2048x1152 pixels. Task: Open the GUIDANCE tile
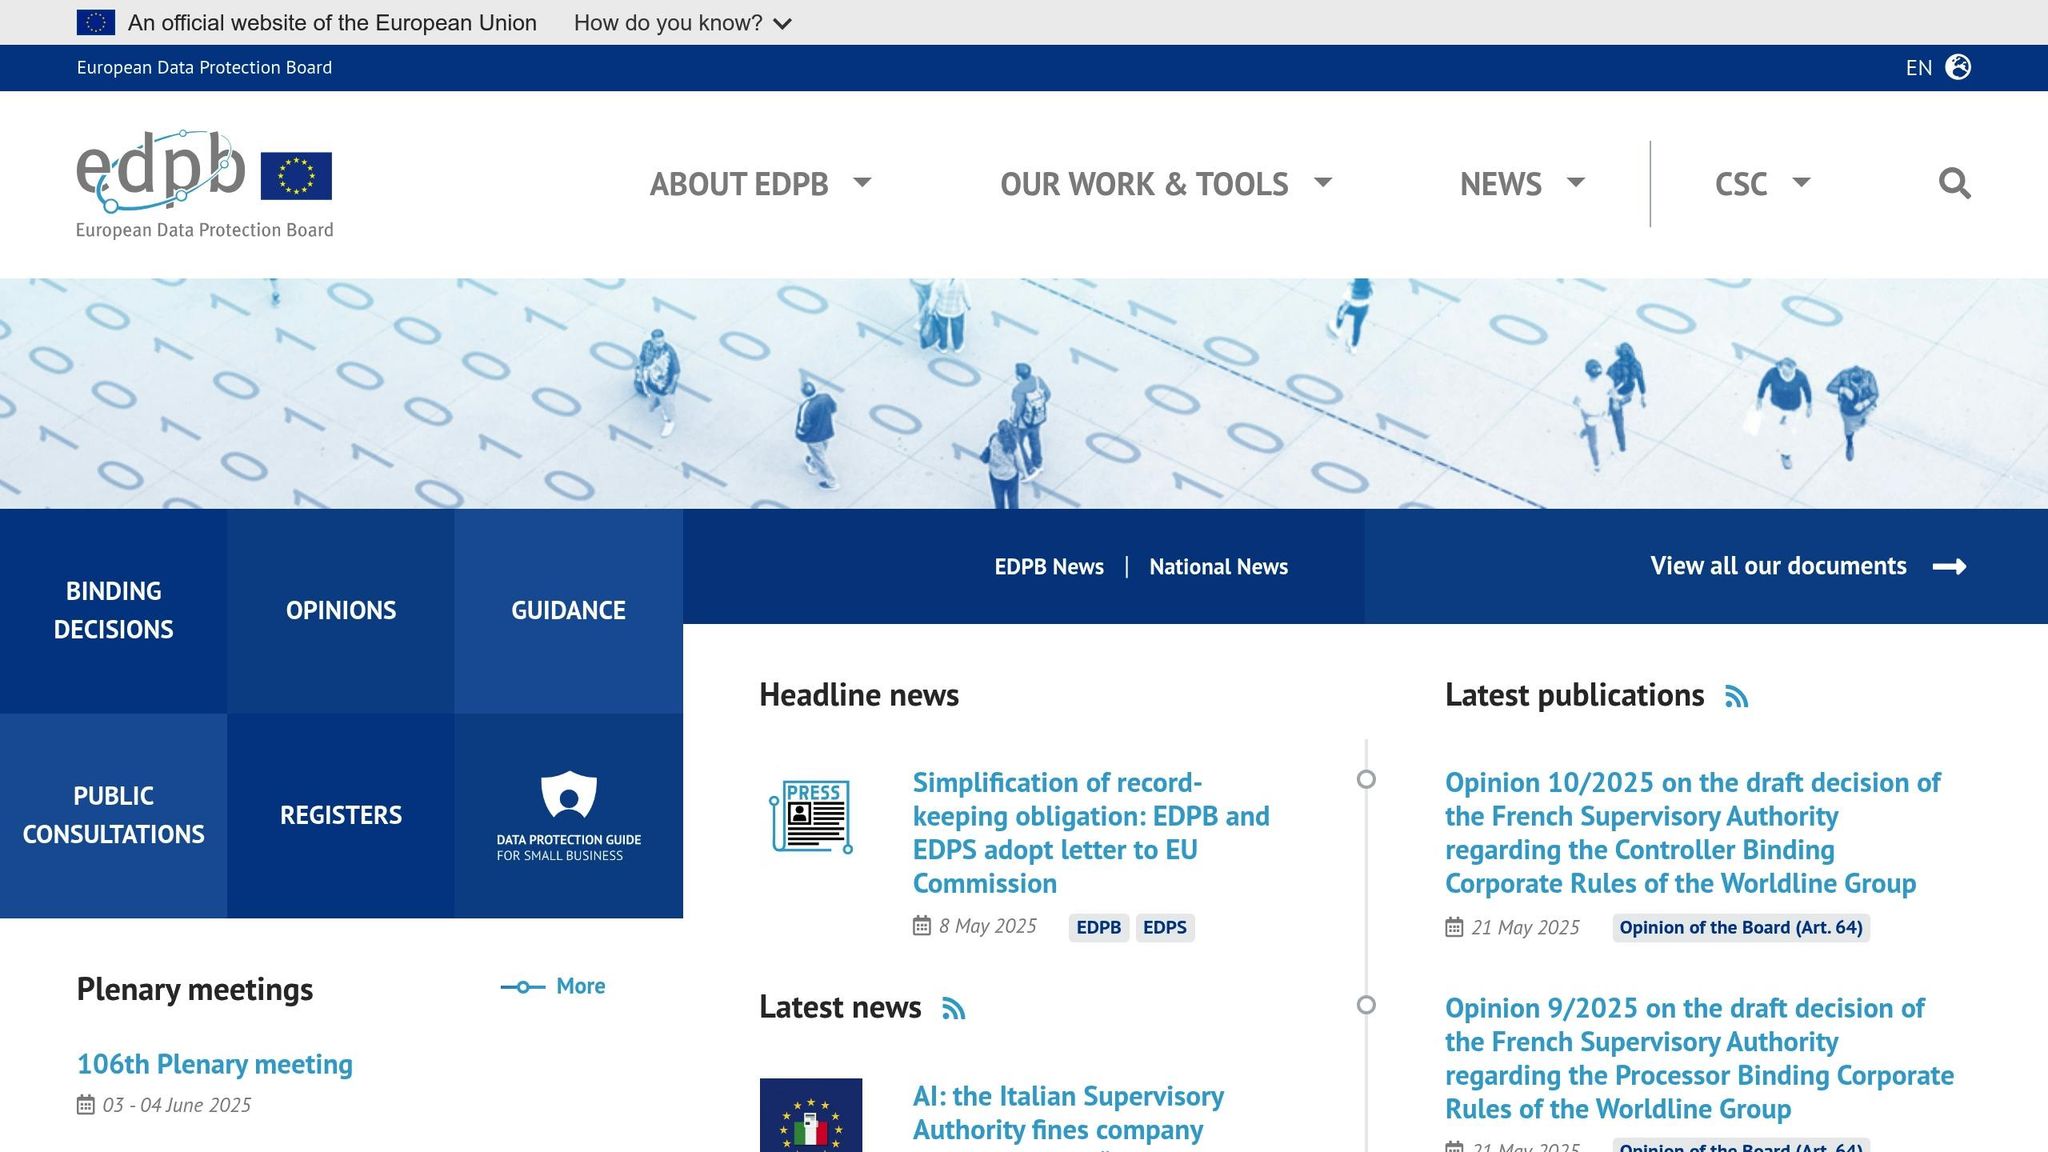[x=568, y=611]
